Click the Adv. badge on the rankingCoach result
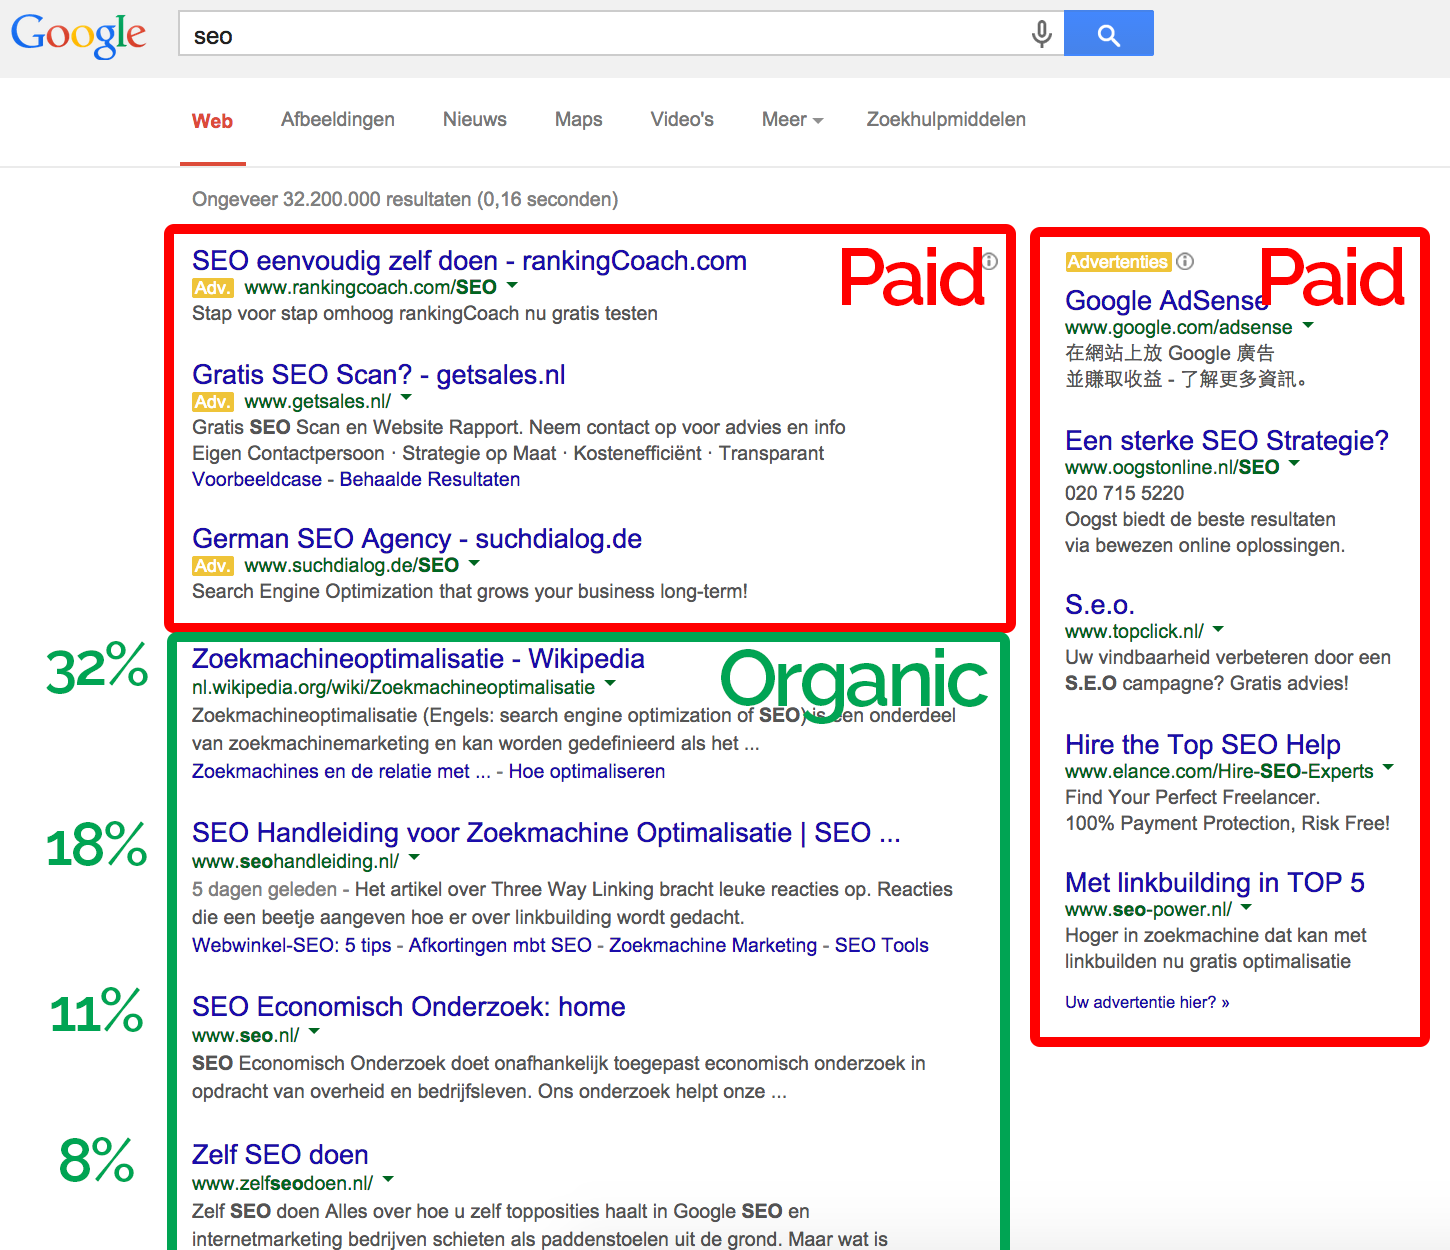Screen dimensions: 1450x1250 click(x=212, y=287)
